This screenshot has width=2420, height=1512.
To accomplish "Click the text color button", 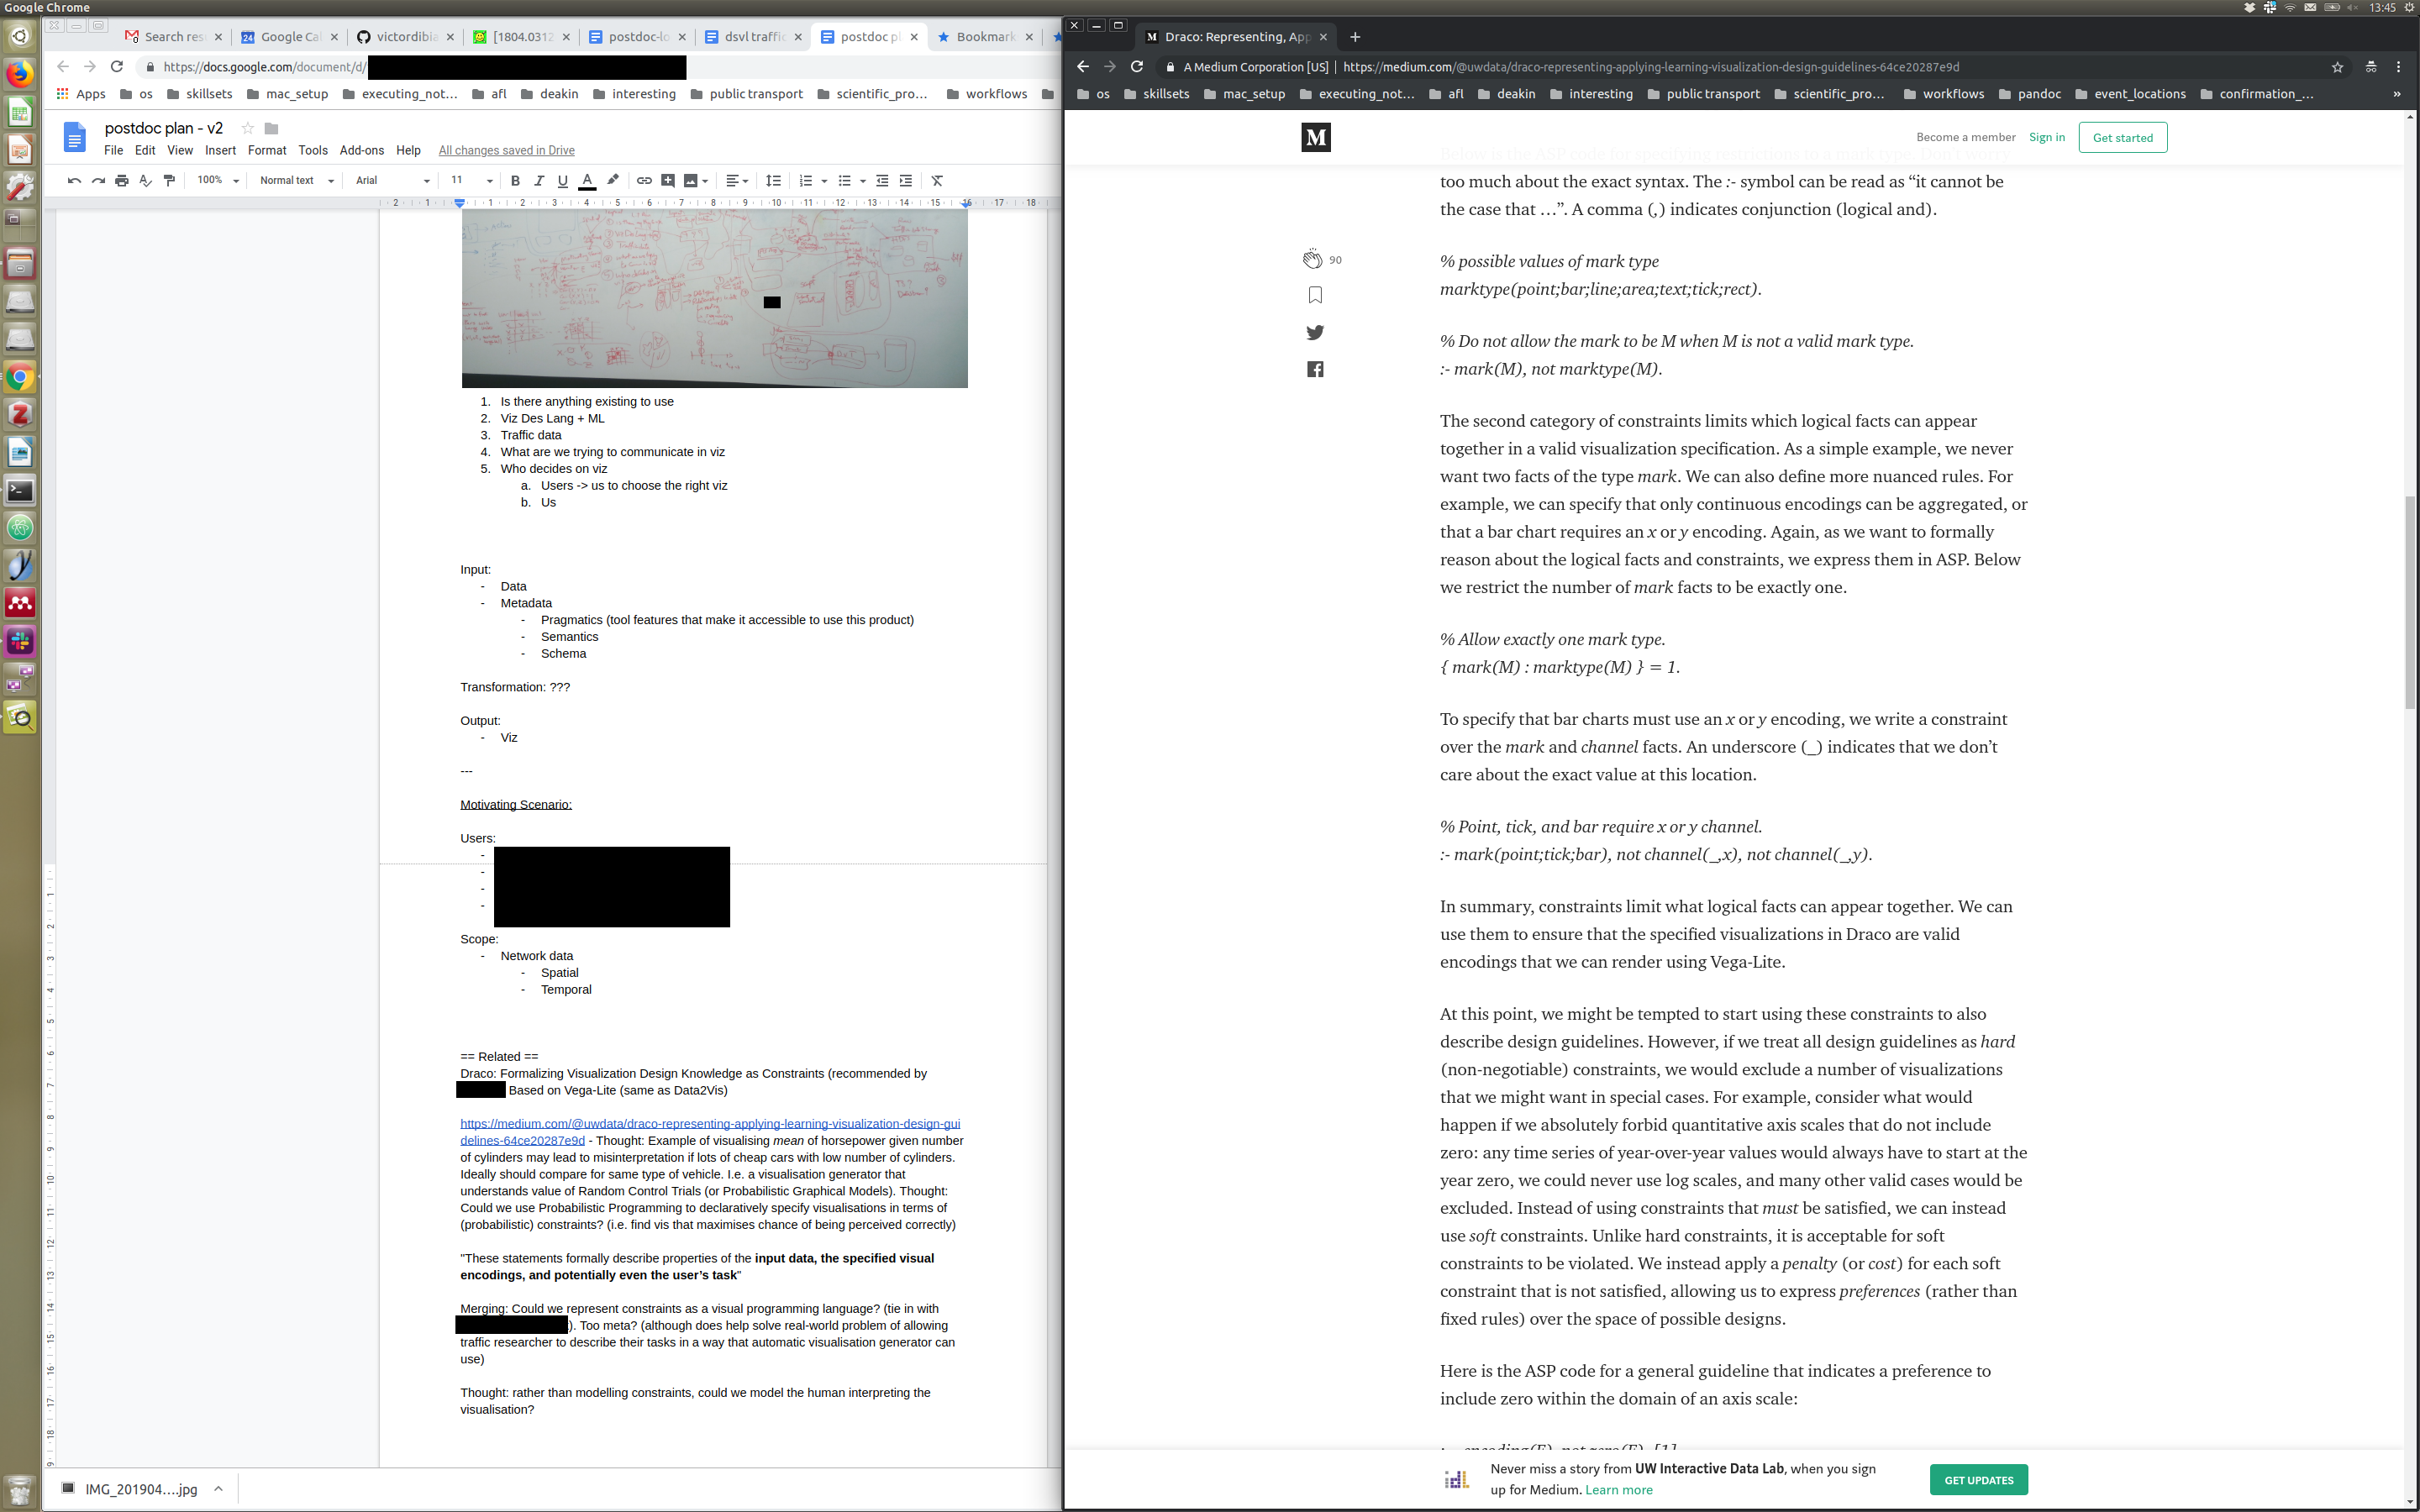I will pyautogui.click(x=587, y=180).
